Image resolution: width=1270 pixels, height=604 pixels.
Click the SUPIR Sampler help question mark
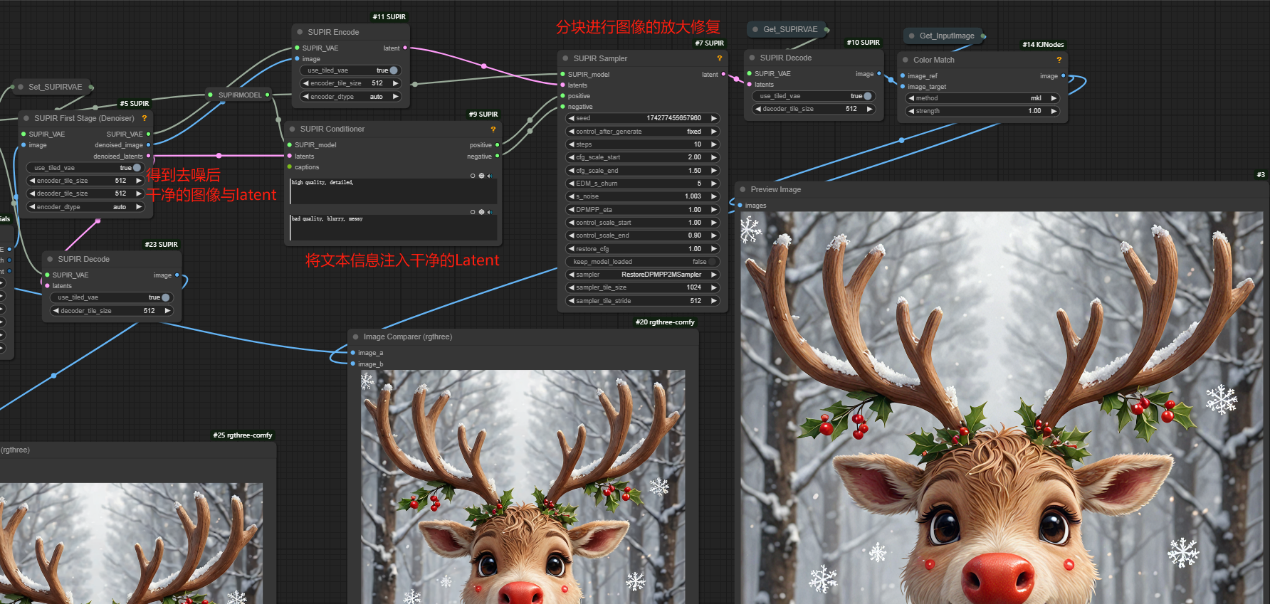719,58
